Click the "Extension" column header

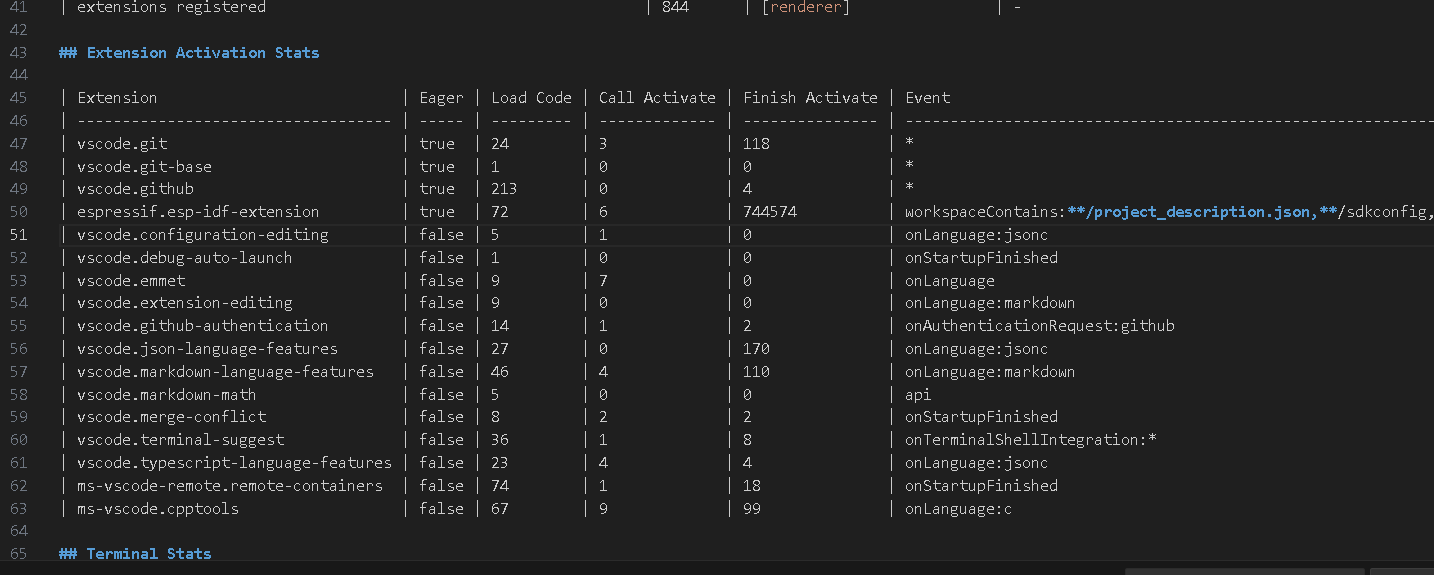pyautogui.click(x=117, y=97)
